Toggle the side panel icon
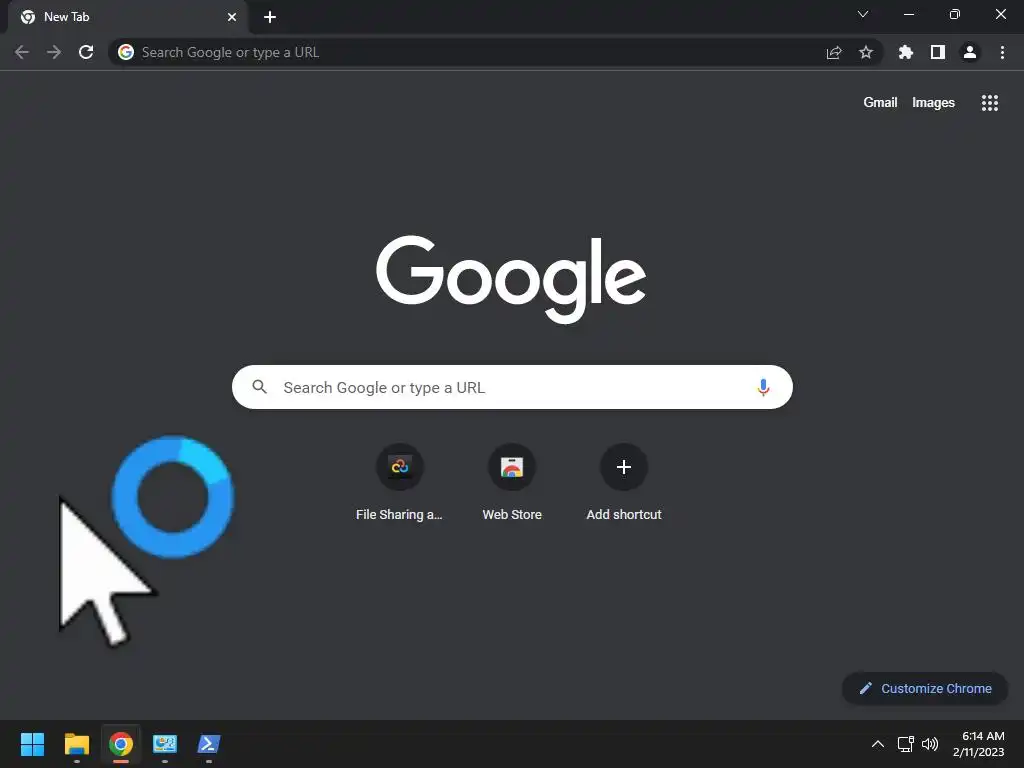The height and width of the screenshot is (768, 1024). pyautogui.click(x=938, y=52)
